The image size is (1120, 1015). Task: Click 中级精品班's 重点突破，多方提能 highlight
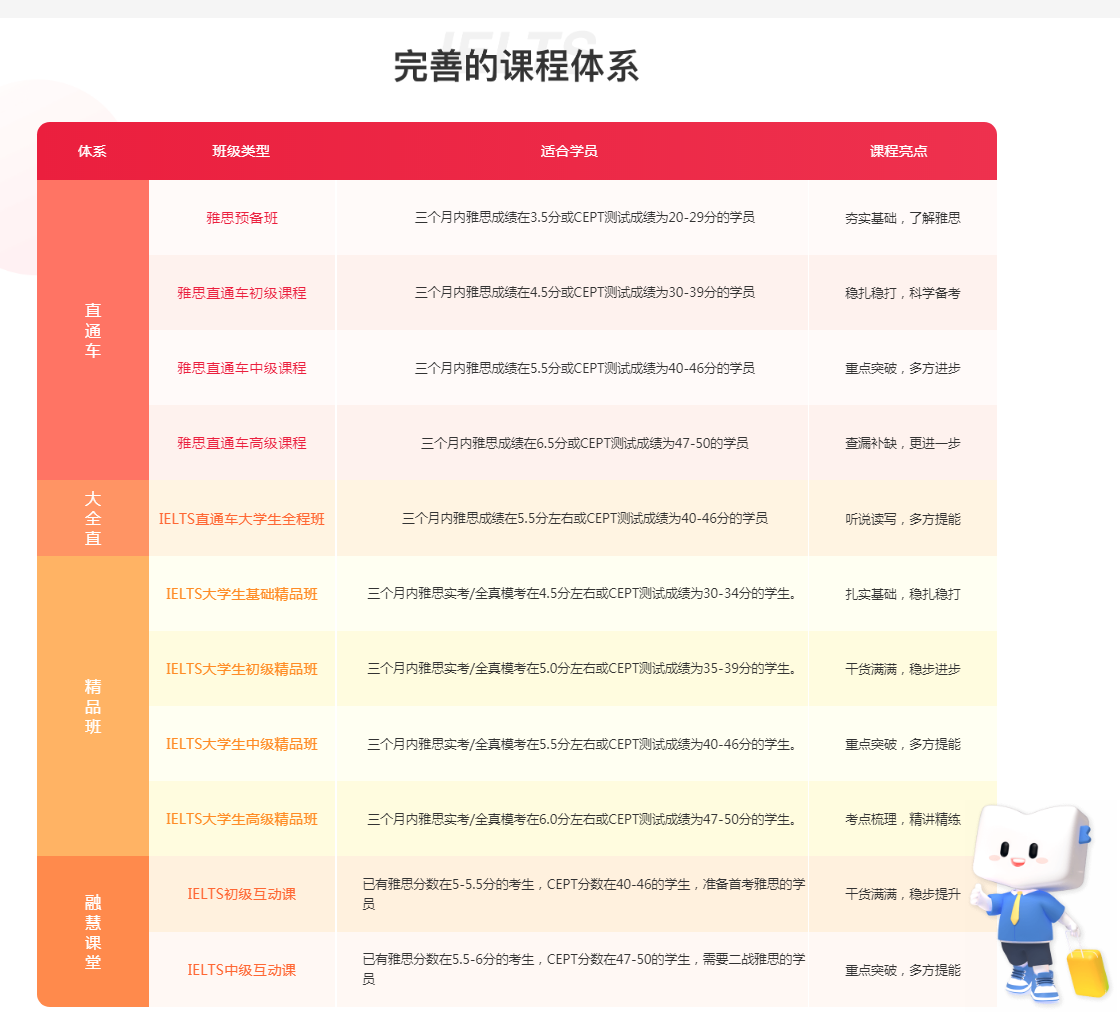(903, 744)
